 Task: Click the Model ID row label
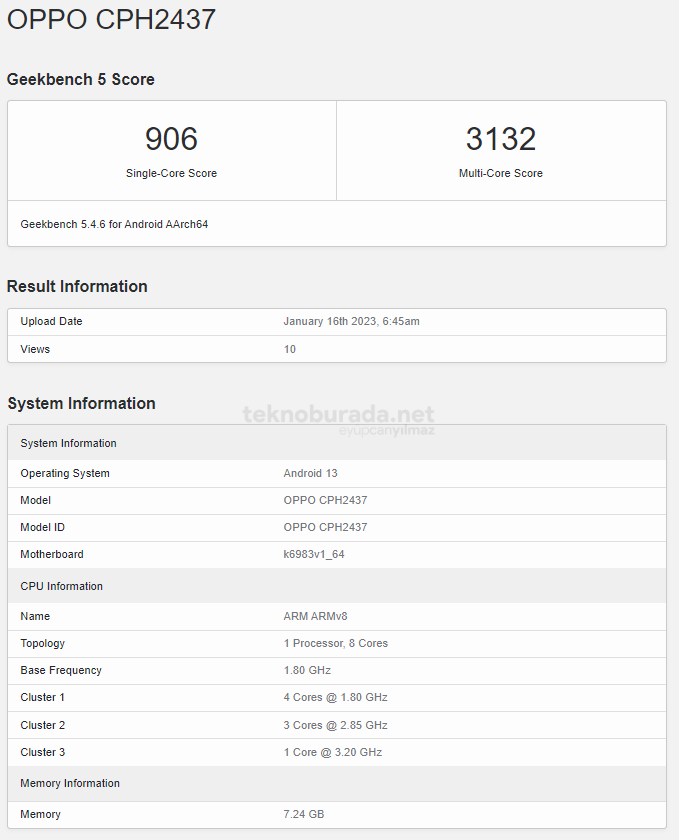[42, 527]
